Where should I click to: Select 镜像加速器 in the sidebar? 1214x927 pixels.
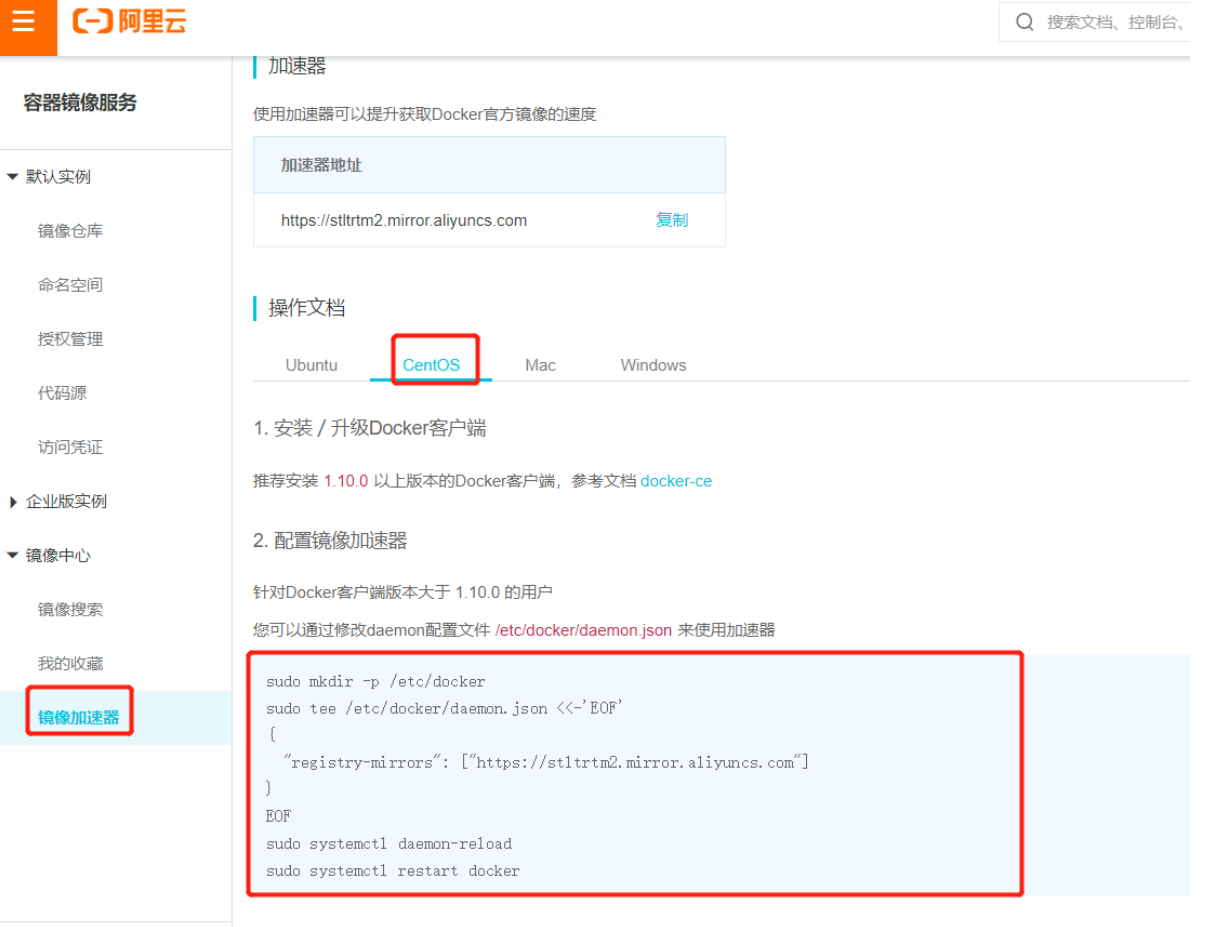pos(79,717)
